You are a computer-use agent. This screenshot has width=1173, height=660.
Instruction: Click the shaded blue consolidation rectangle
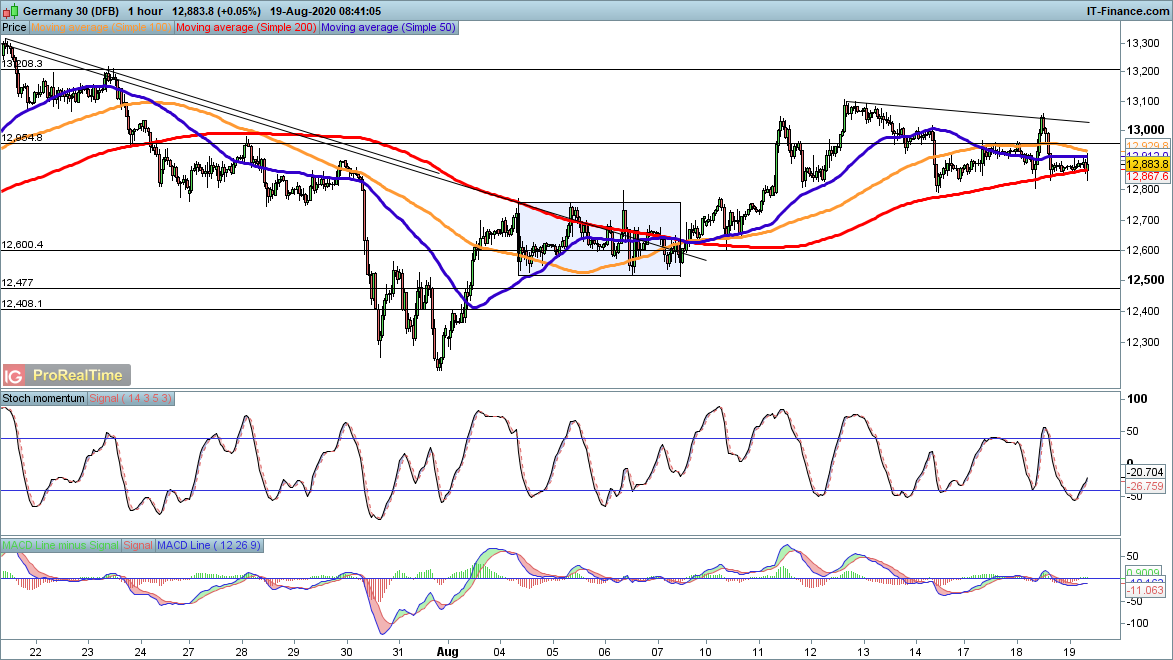coord(599,239)
